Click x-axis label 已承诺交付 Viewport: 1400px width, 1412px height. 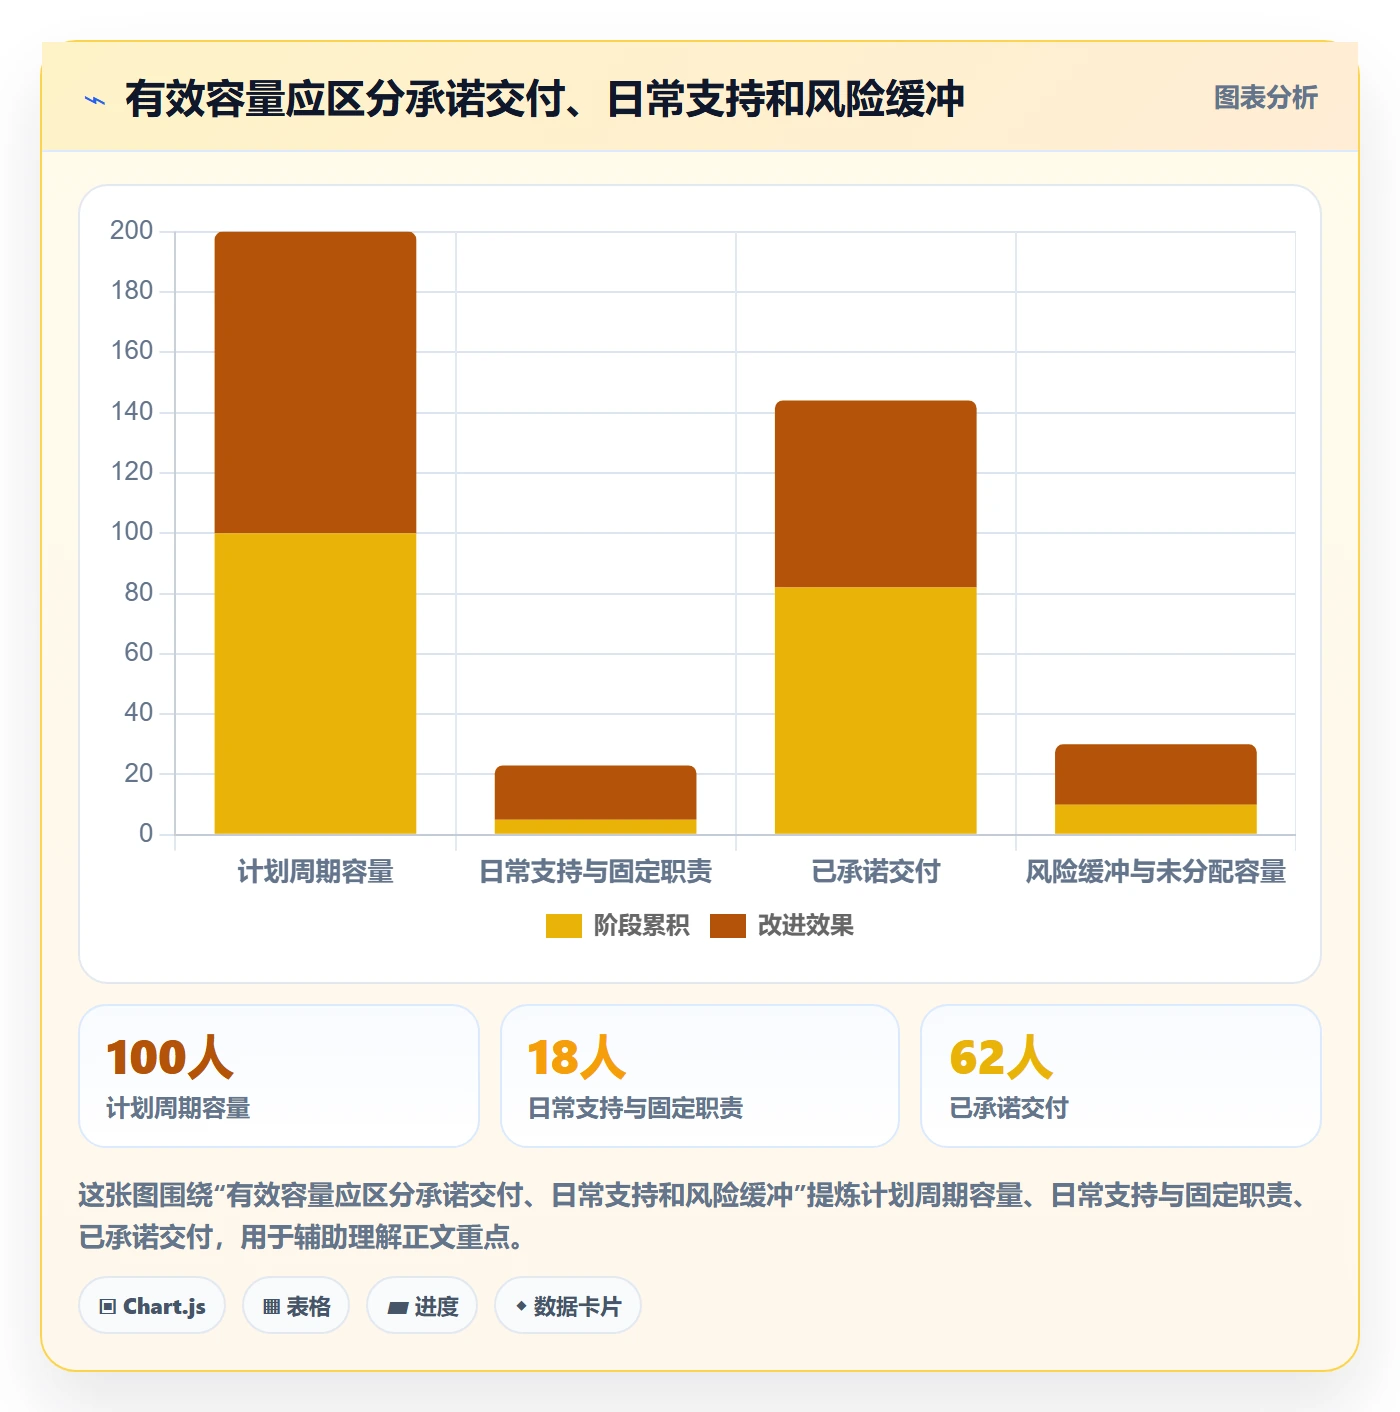tap(875, 872)
